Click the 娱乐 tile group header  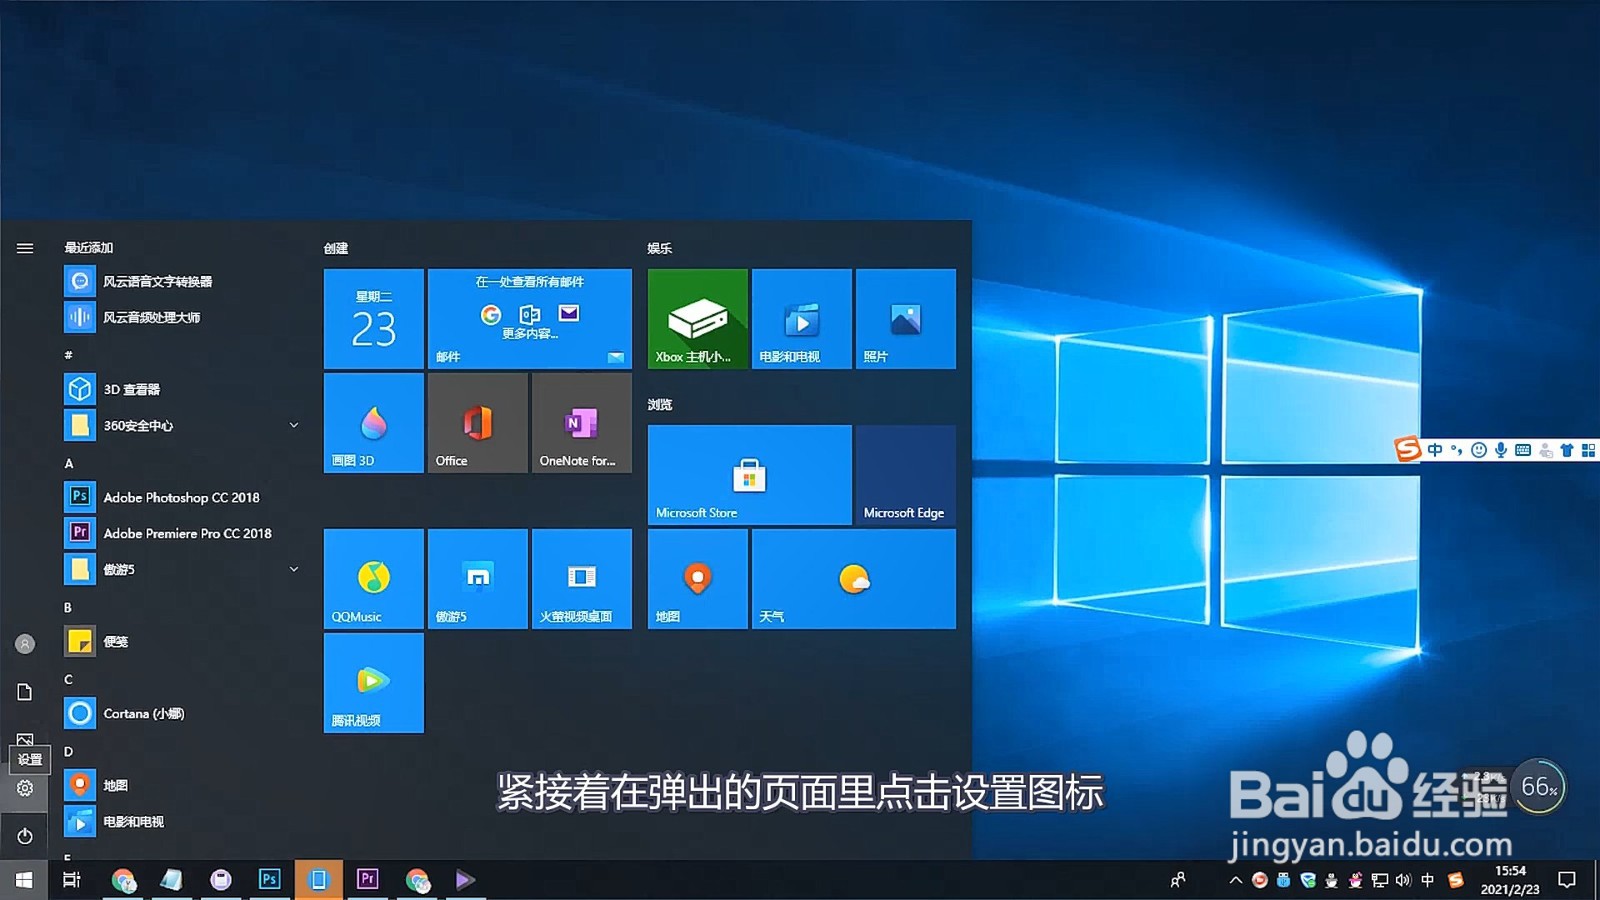pos(660,248)
